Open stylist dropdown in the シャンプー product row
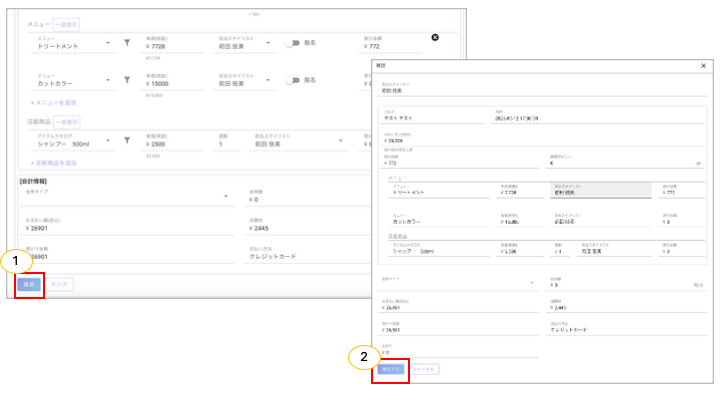 tap(340, 141)
